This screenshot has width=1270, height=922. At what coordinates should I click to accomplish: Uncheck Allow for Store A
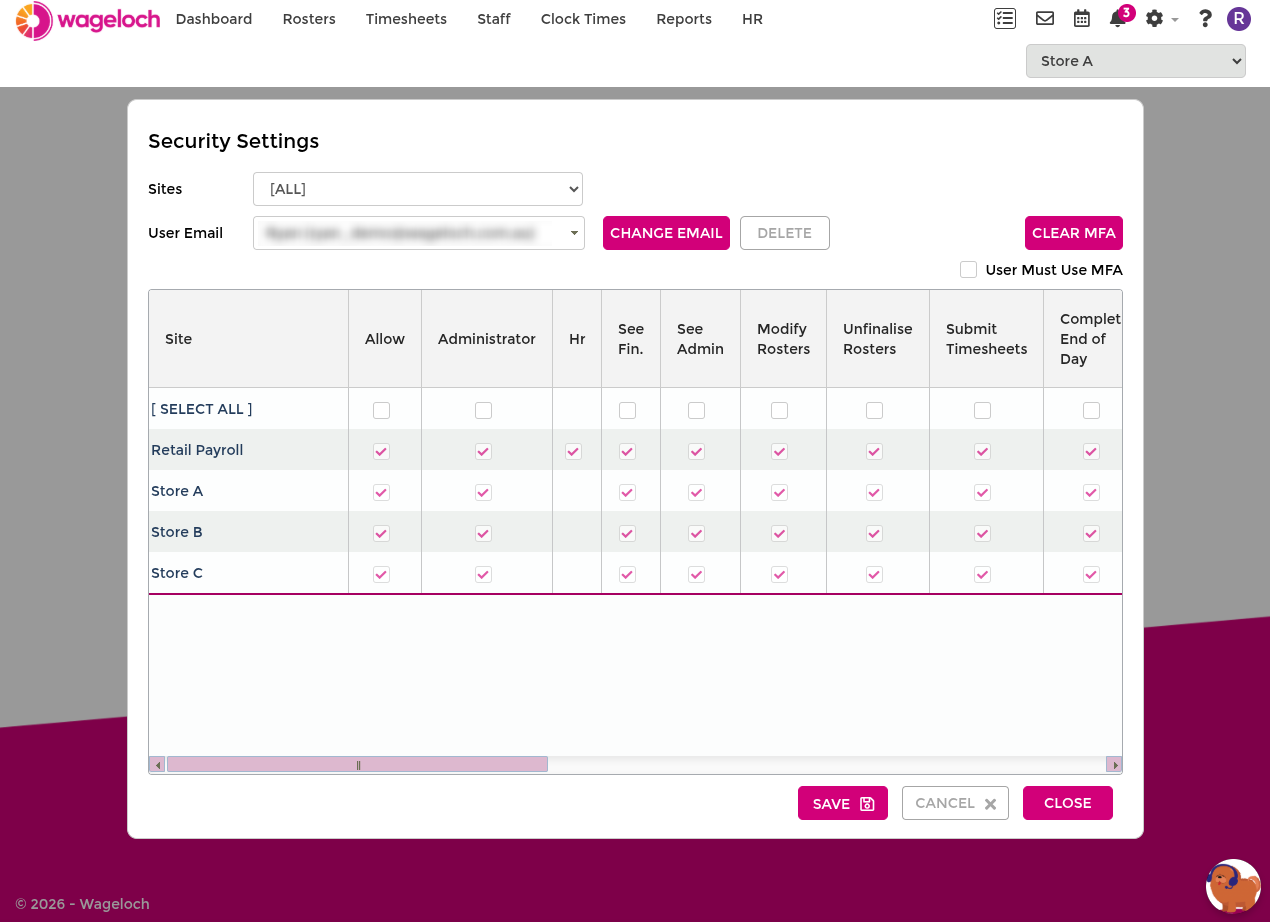(381, 492)
